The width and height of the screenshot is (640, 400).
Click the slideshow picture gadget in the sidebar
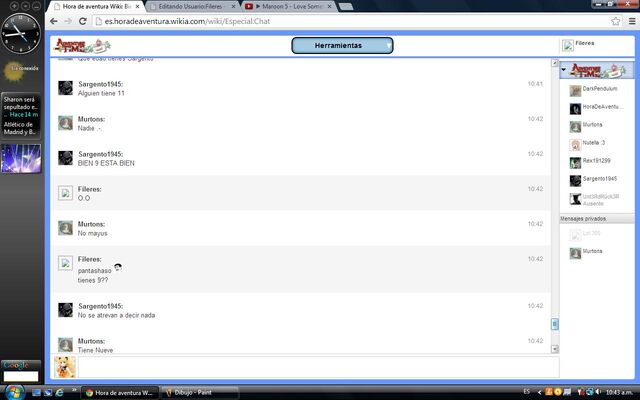(21, 158)
